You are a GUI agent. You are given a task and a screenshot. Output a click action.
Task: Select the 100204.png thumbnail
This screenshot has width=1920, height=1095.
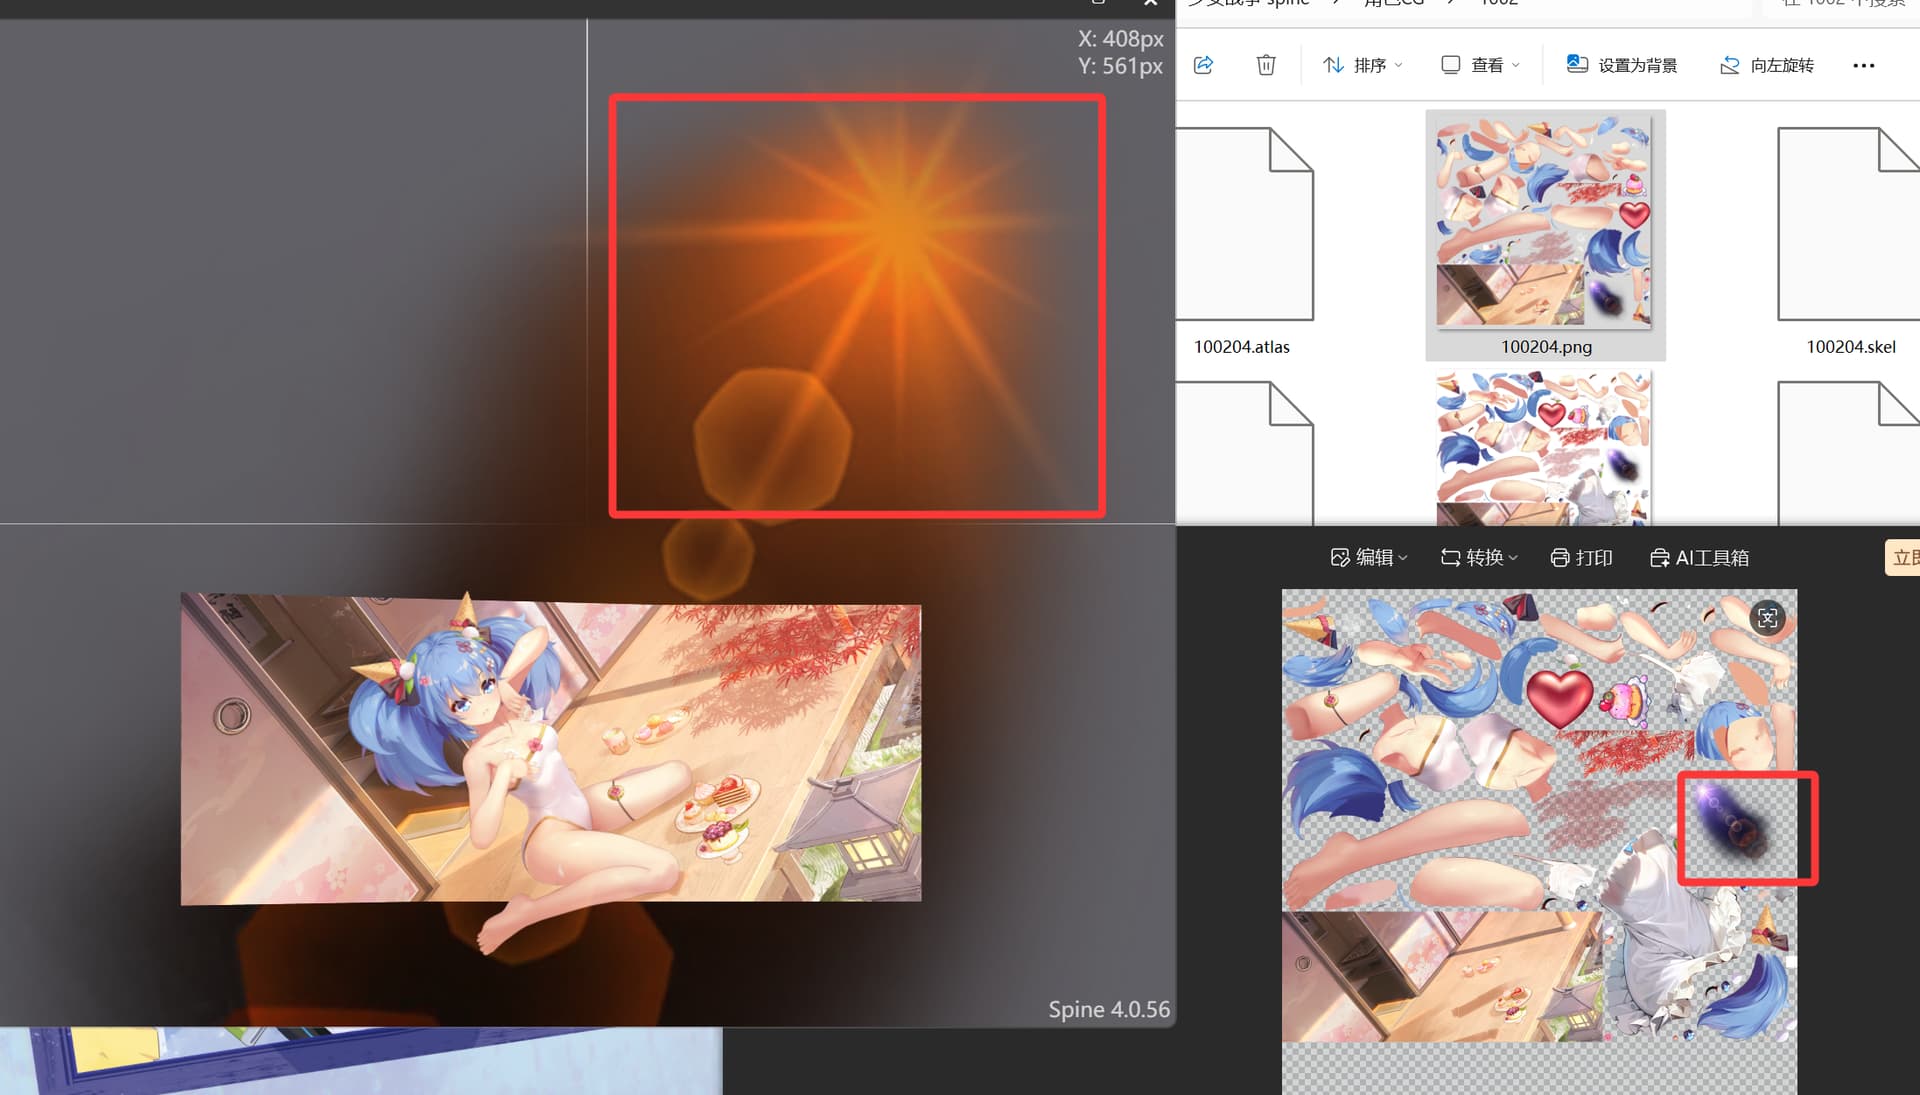[x=1544, y=222]
